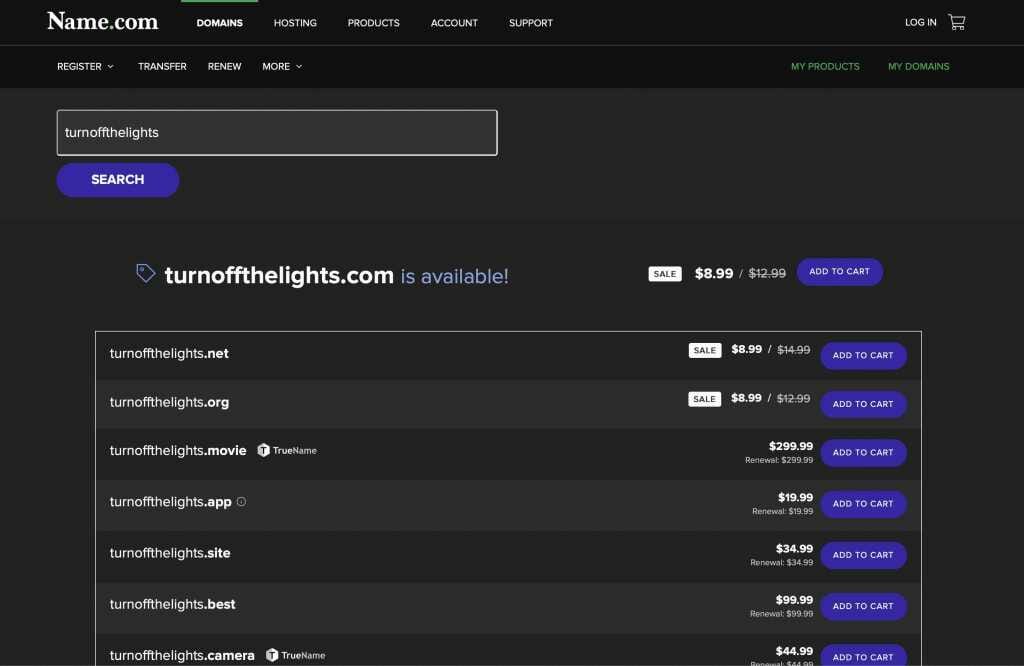Click the SALE badge for .org
The height and width of the screenshot is (666, 1024).
point(705,399)
